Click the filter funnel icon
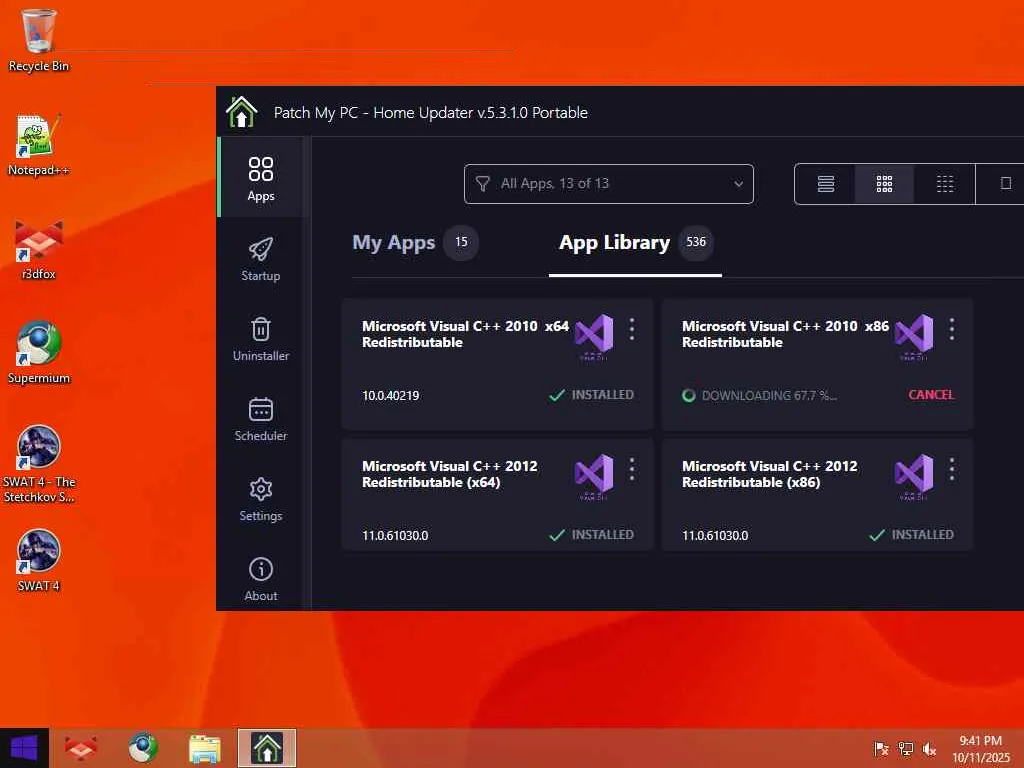Screen dimensions: 1024x768 pyautogui.click(x=483, y=184)
